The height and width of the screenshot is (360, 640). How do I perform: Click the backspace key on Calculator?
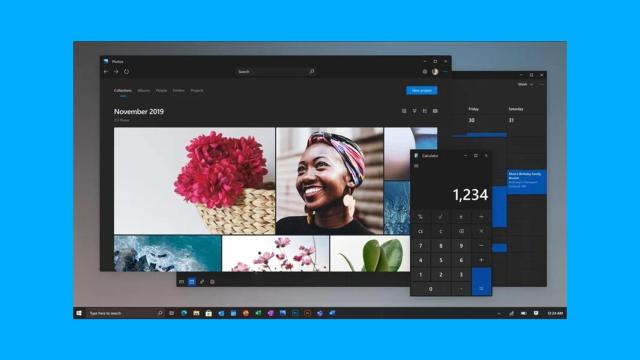point(461,231)
